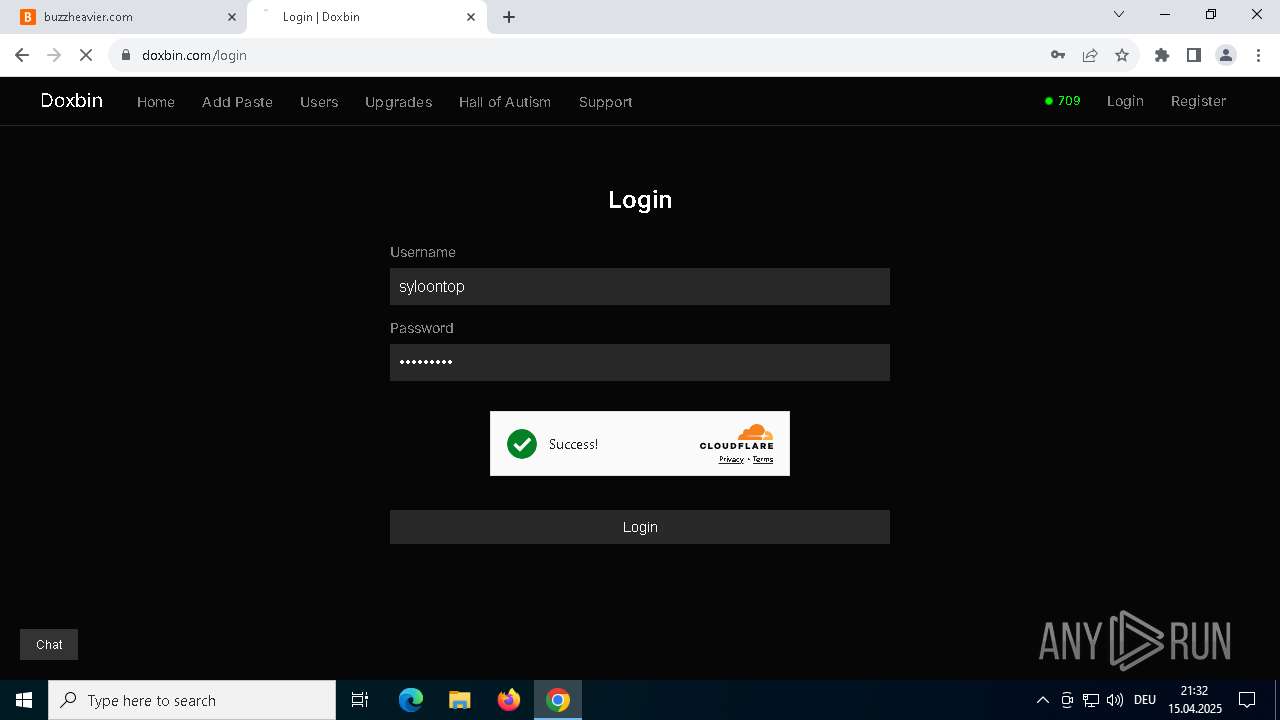Click the Doxbin logo
Image resolution: width=1280 pixels, height=720 pixels.
click(x=72, y=100)
